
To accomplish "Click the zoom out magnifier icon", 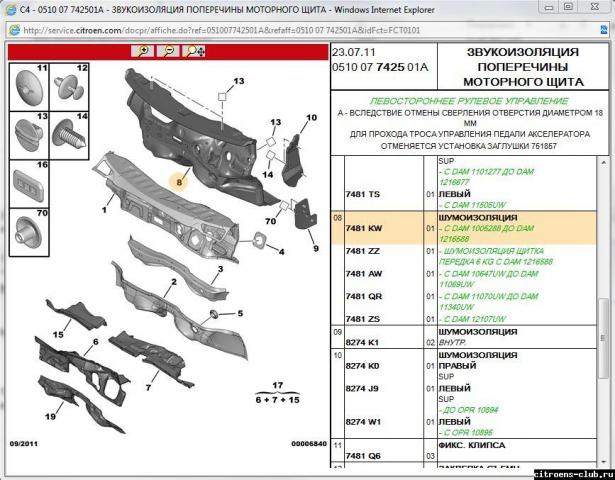I will (x=168, y=51).
